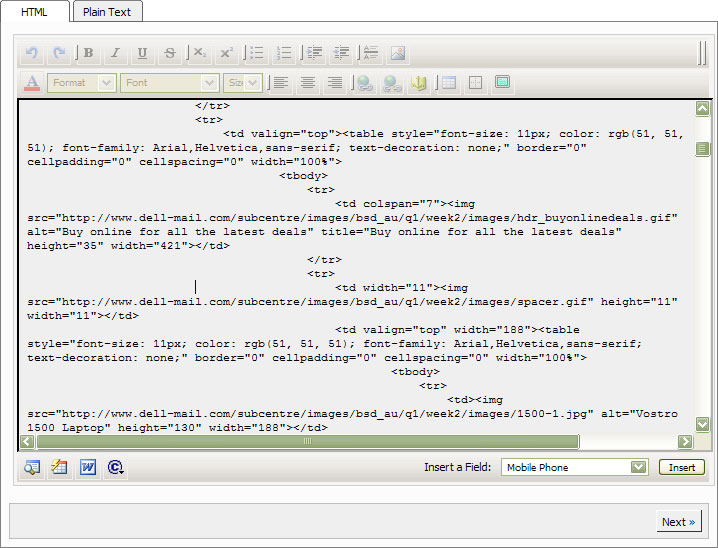Apply superscript formatting
This screenshot has width=718, height=548.
pos(226,53)
